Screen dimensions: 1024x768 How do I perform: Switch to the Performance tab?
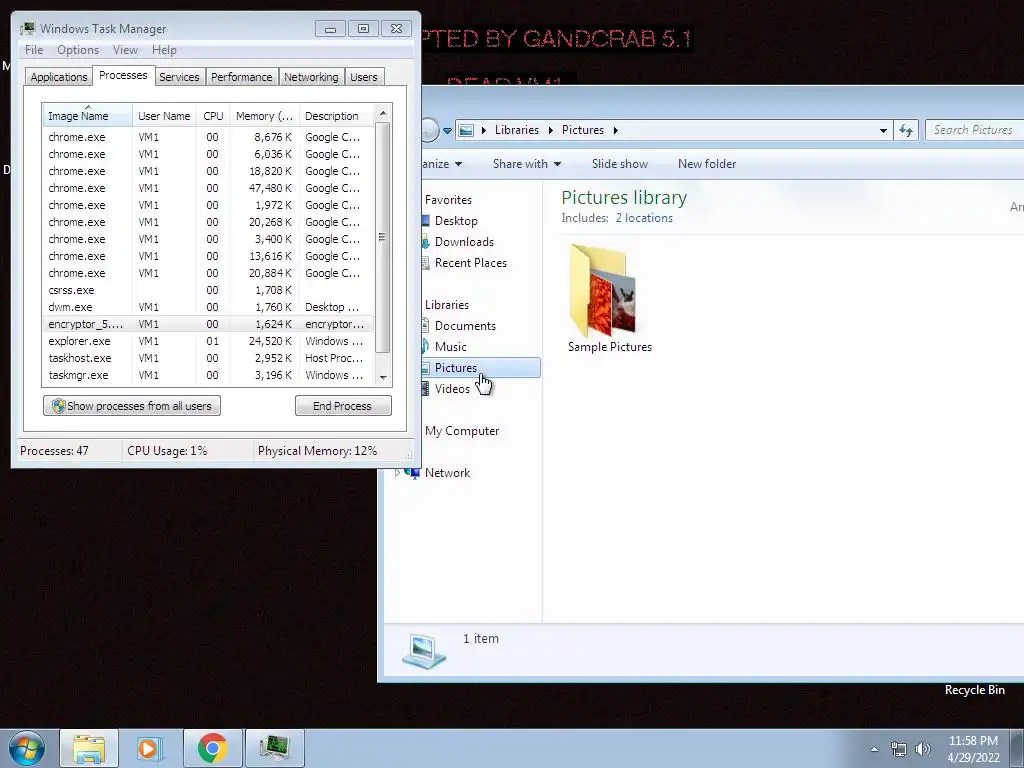point(241,77)
